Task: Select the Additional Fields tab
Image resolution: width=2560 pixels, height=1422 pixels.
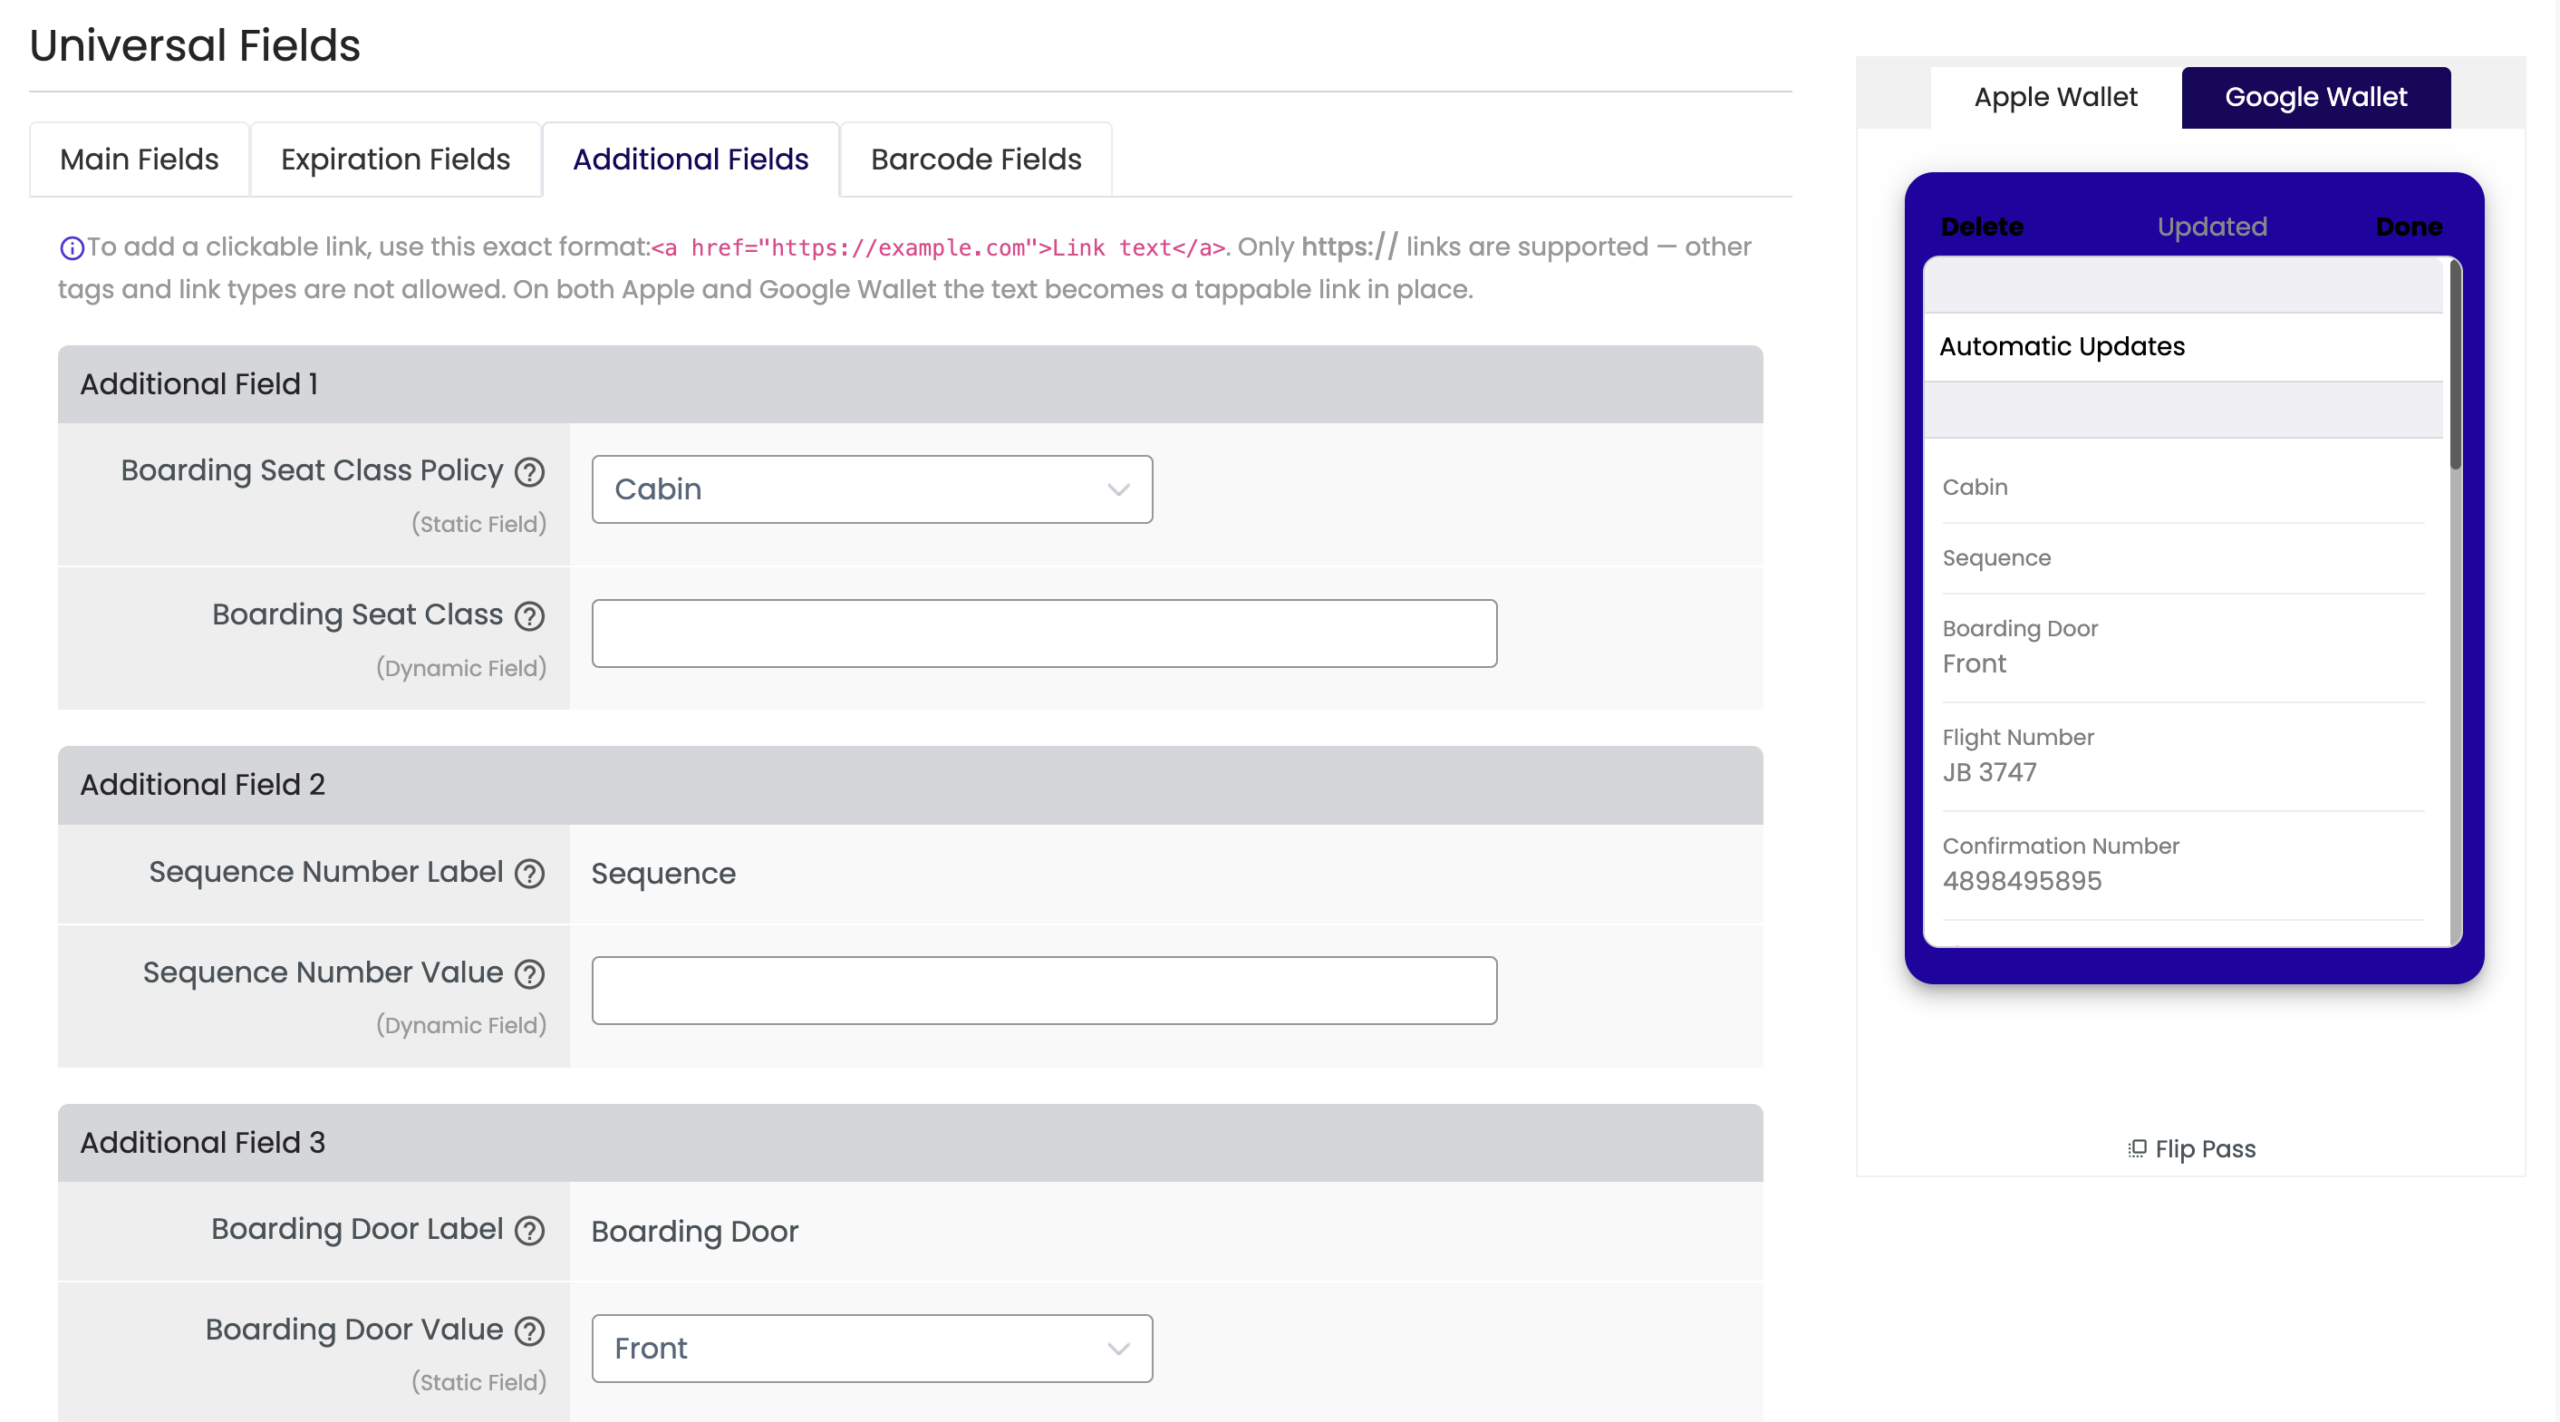Action: click(690, 159)
